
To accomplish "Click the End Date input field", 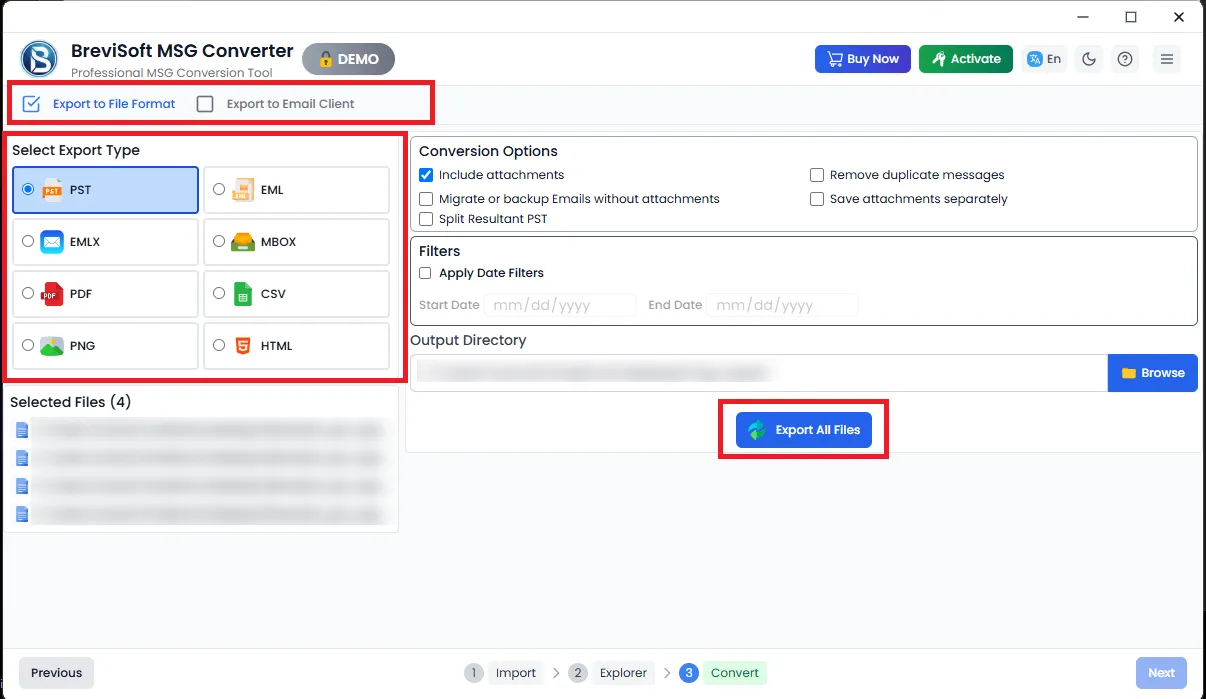I will click(x=782, y=305).
